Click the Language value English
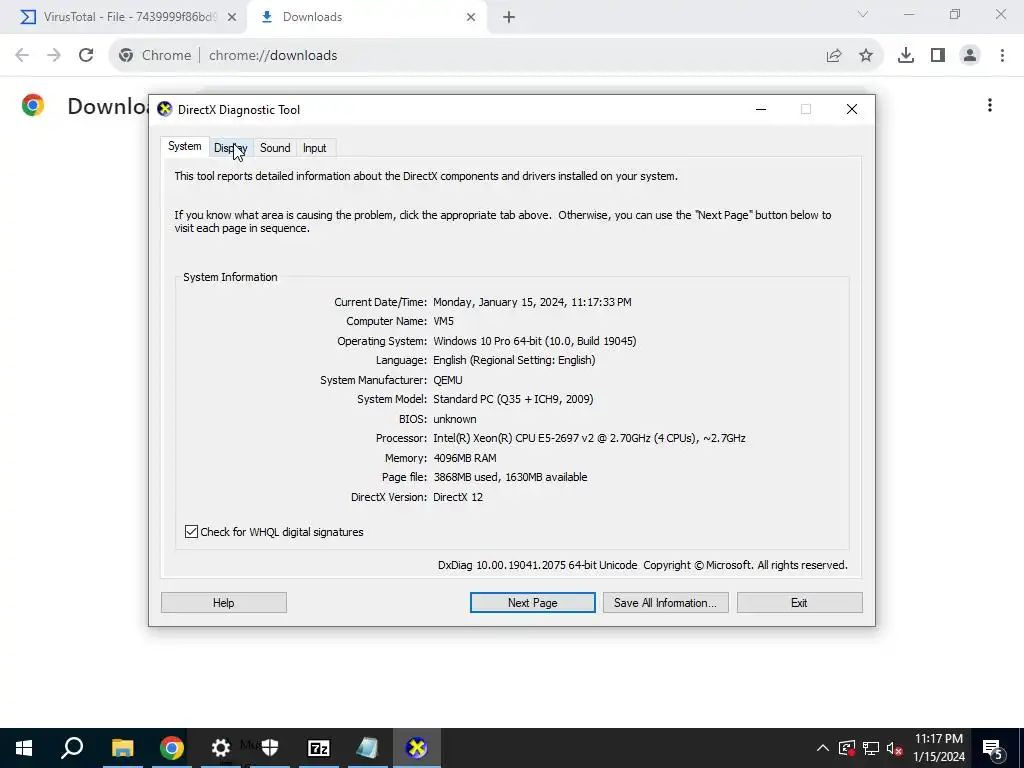 pyautogui.click(x=514, y=360)
